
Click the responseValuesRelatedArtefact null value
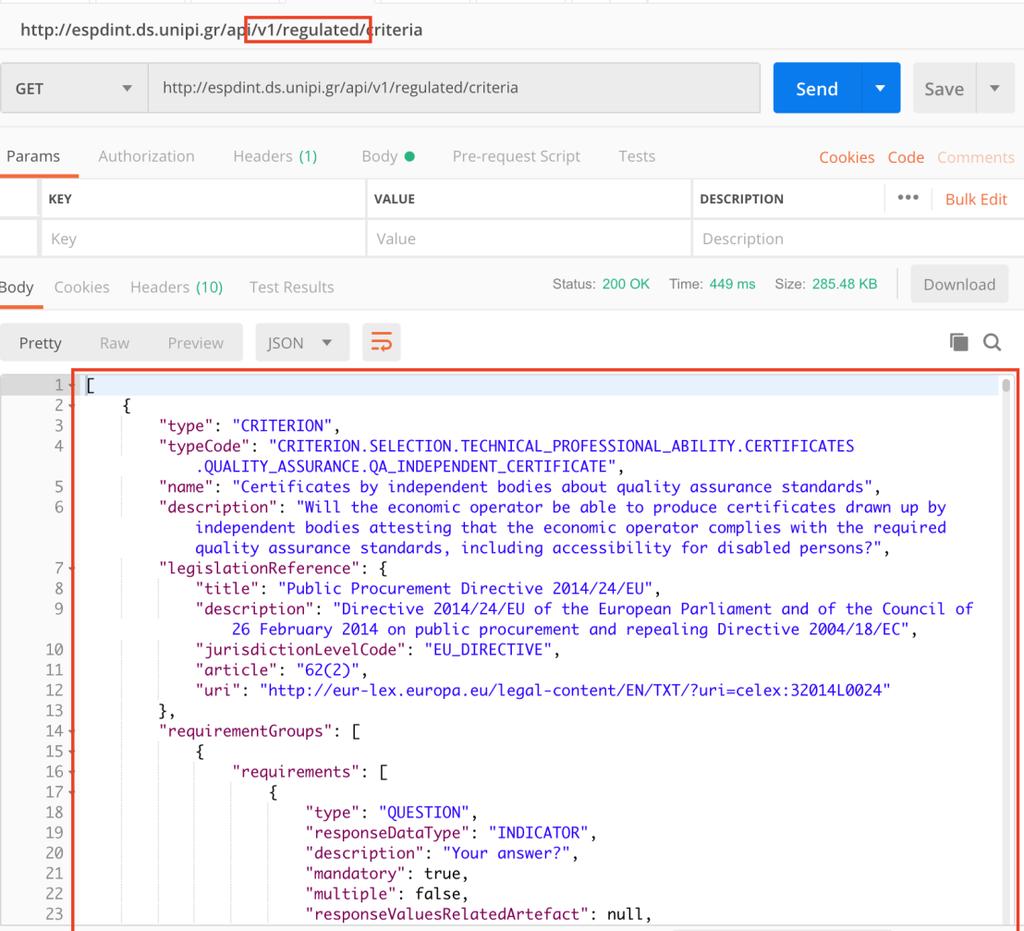point(625,914)
